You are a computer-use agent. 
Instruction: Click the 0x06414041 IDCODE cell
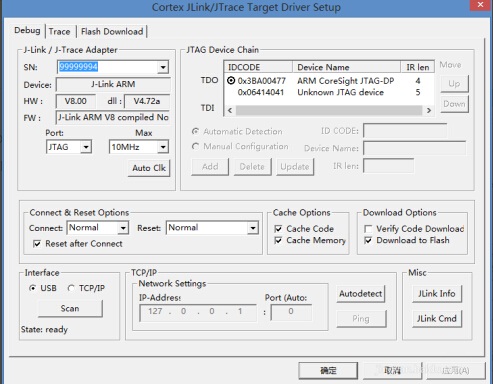(261, 92)
